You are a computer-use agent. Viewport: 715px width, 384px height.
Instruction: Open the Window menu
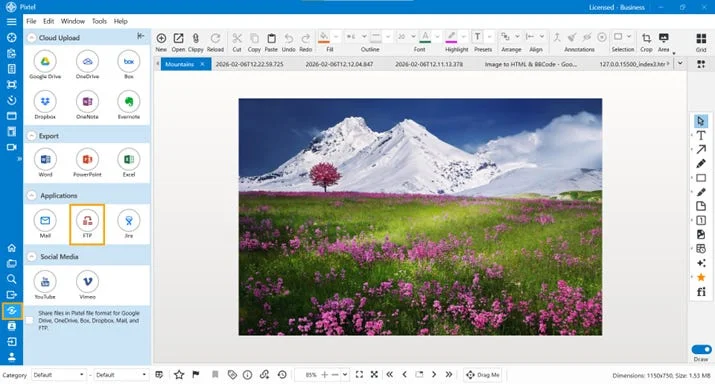73,21
